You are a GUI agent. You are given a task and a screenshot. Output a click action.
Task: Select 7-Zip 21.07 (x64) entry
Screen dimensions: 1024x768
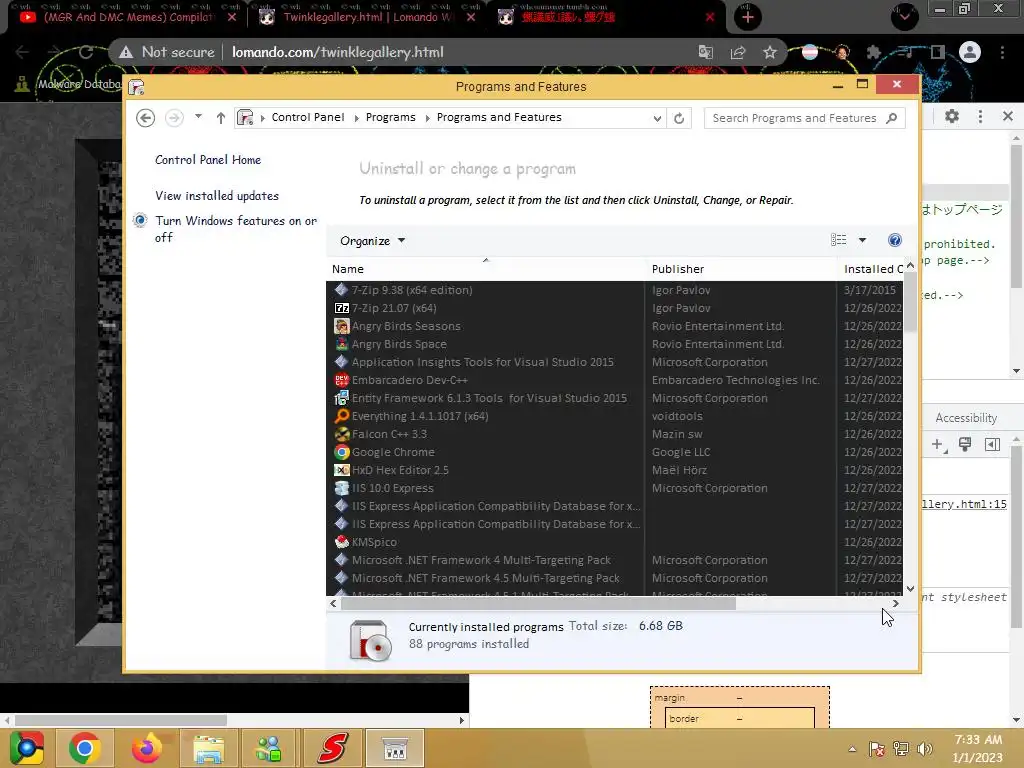[614, 308]
